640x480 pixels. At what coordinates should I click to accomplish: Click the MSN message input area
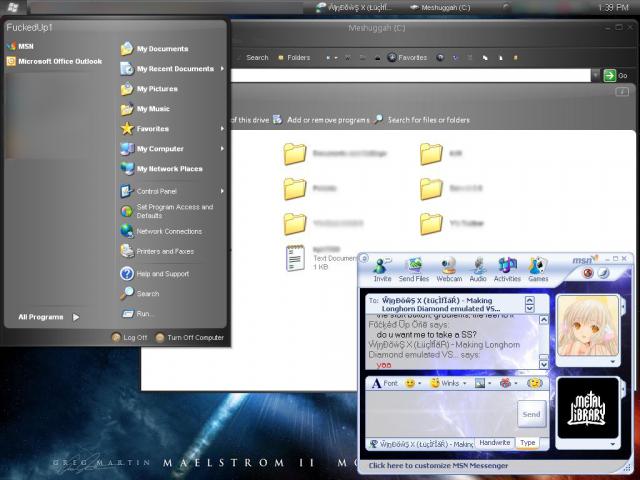tap(441, 413)
